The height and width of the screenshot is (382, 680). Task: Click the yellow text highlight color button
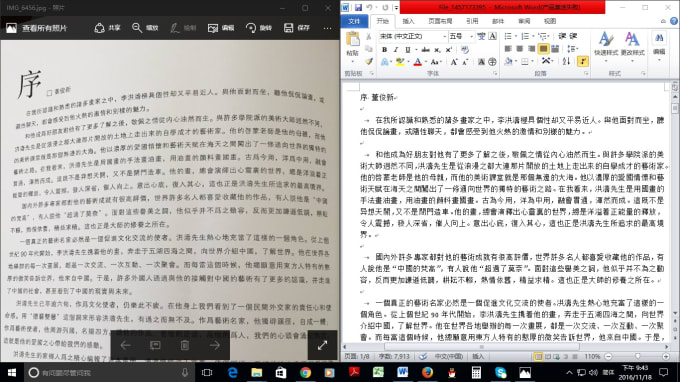(400, 62)
